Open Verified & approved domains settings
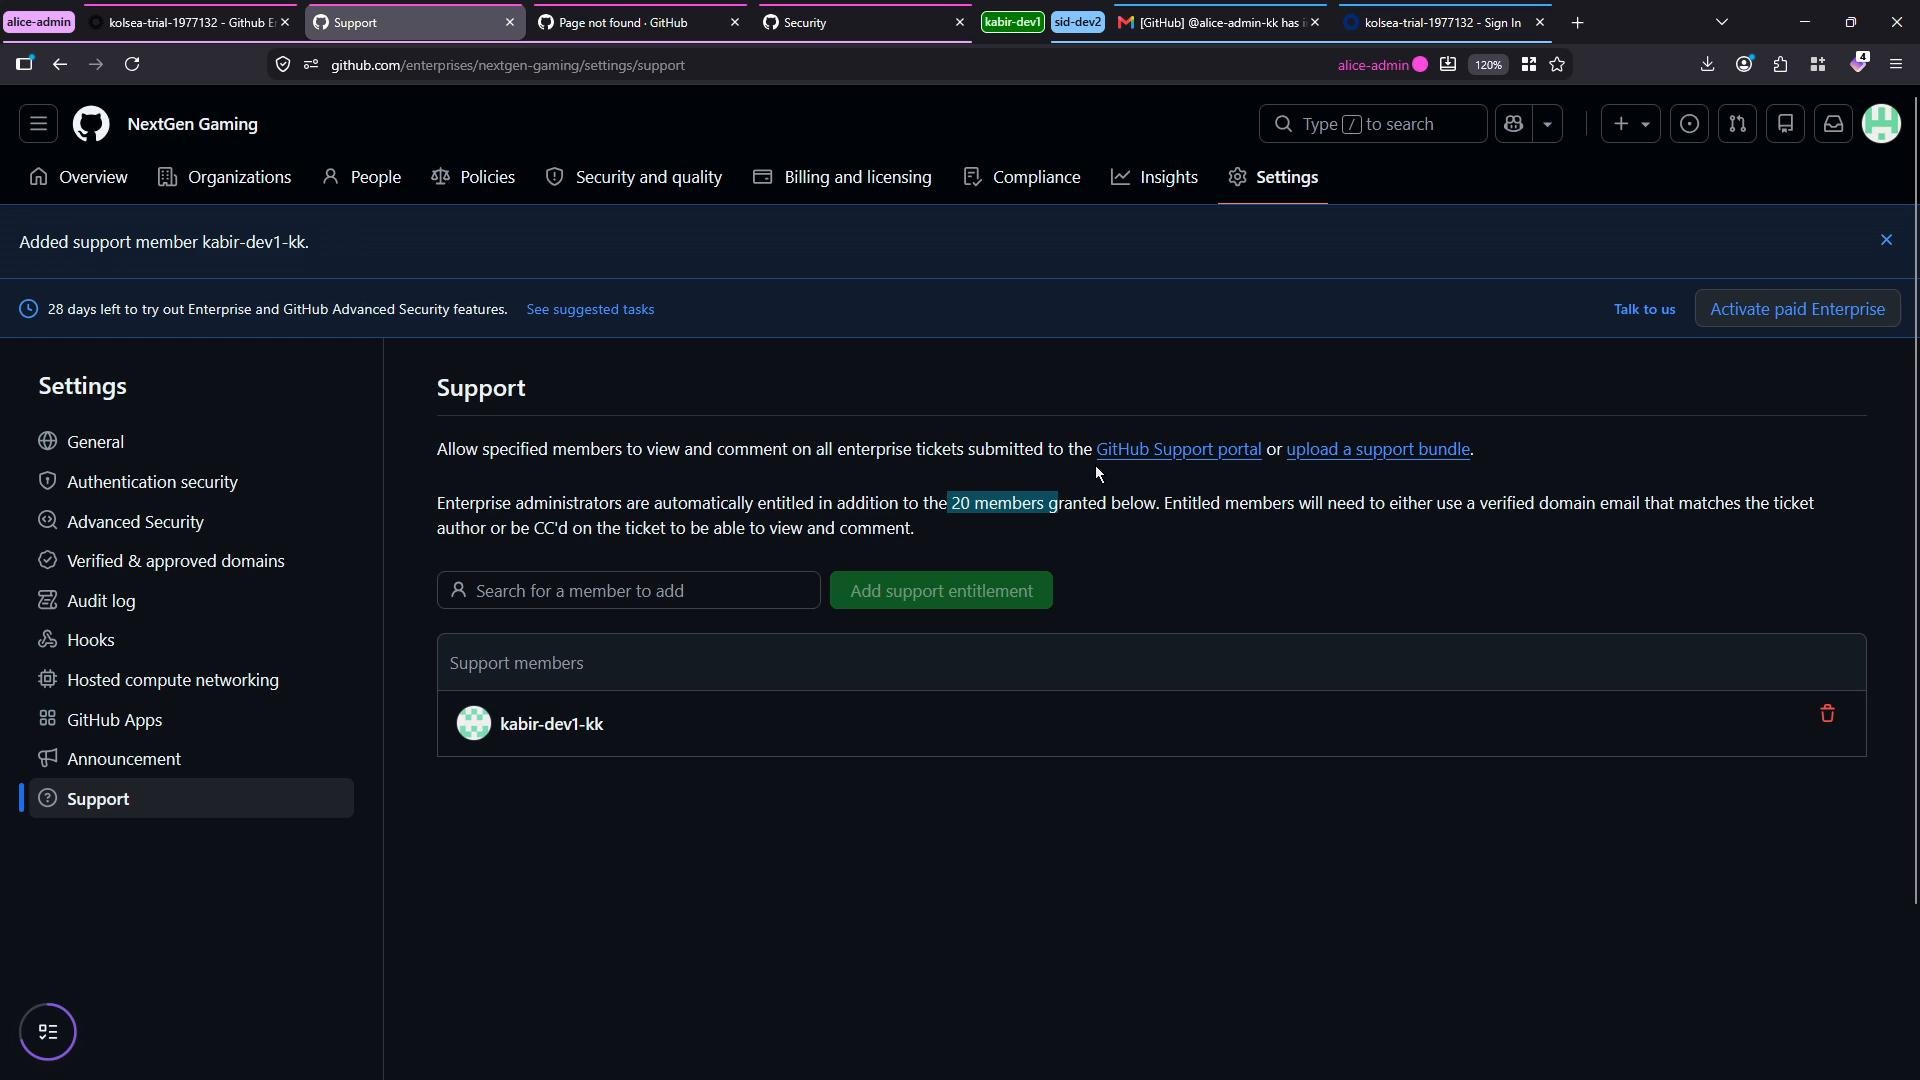This screenshot has height=1080, width=1920. click(191, 561)
